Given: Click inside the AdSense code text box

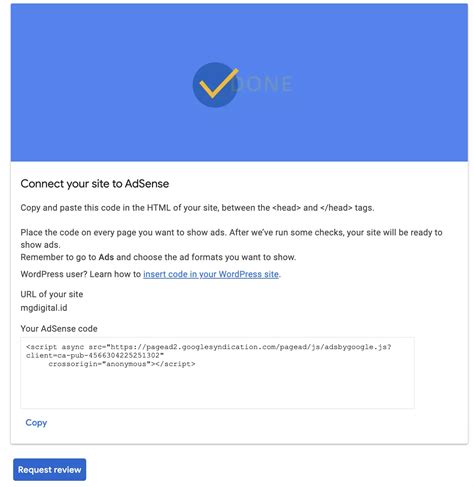Looking at the screenshot, I should pyautogui.click(x=217, y=373).
